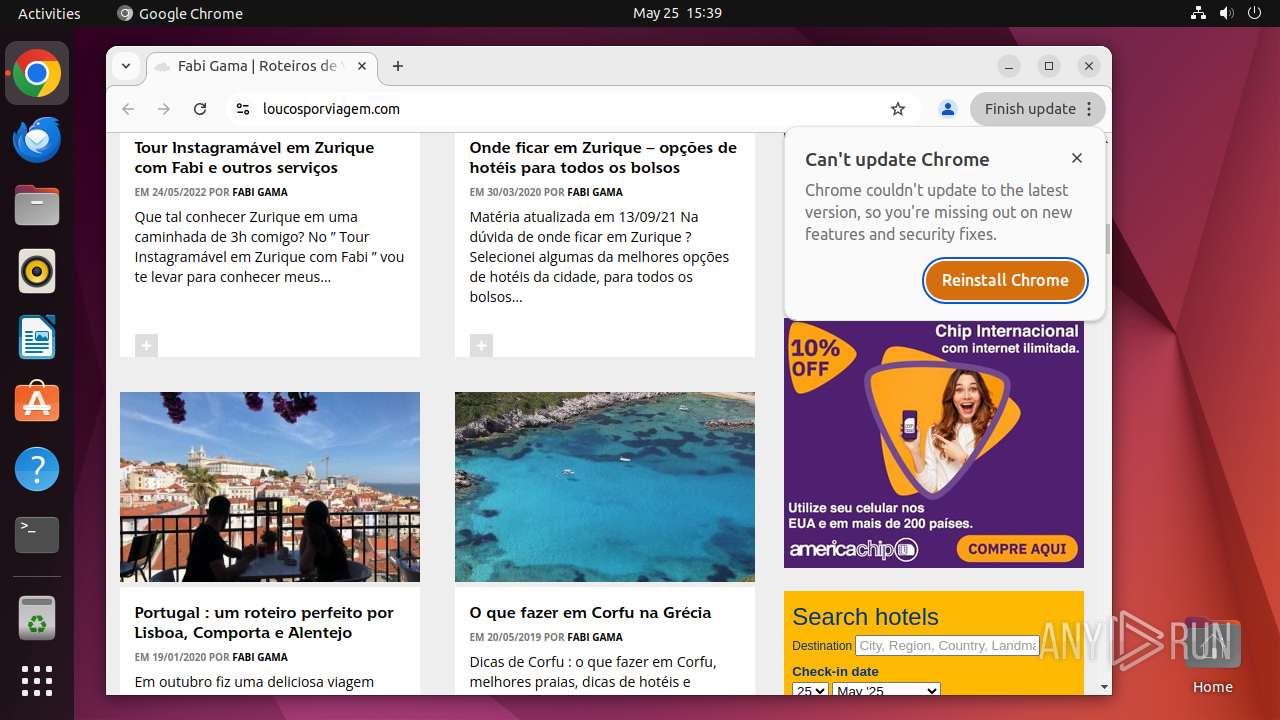Open the Google Chrome app menu in top bar

(x=180, y=13)
